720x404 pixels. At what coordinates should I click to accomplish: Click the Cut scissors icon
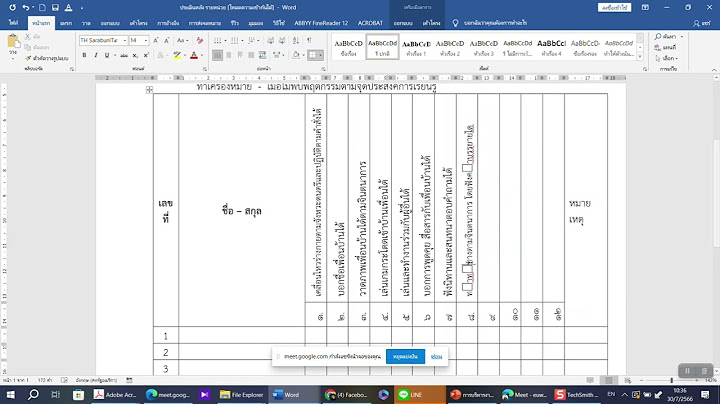click(28, 36)
